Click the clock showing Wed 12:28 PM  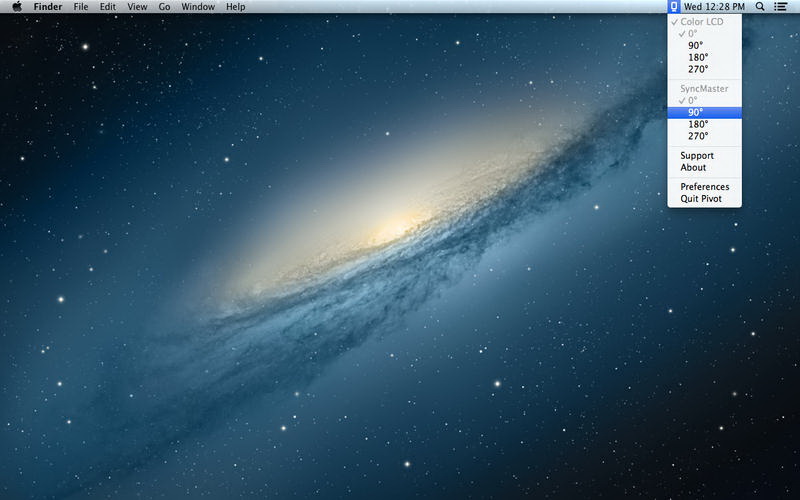tap(714, 7)
